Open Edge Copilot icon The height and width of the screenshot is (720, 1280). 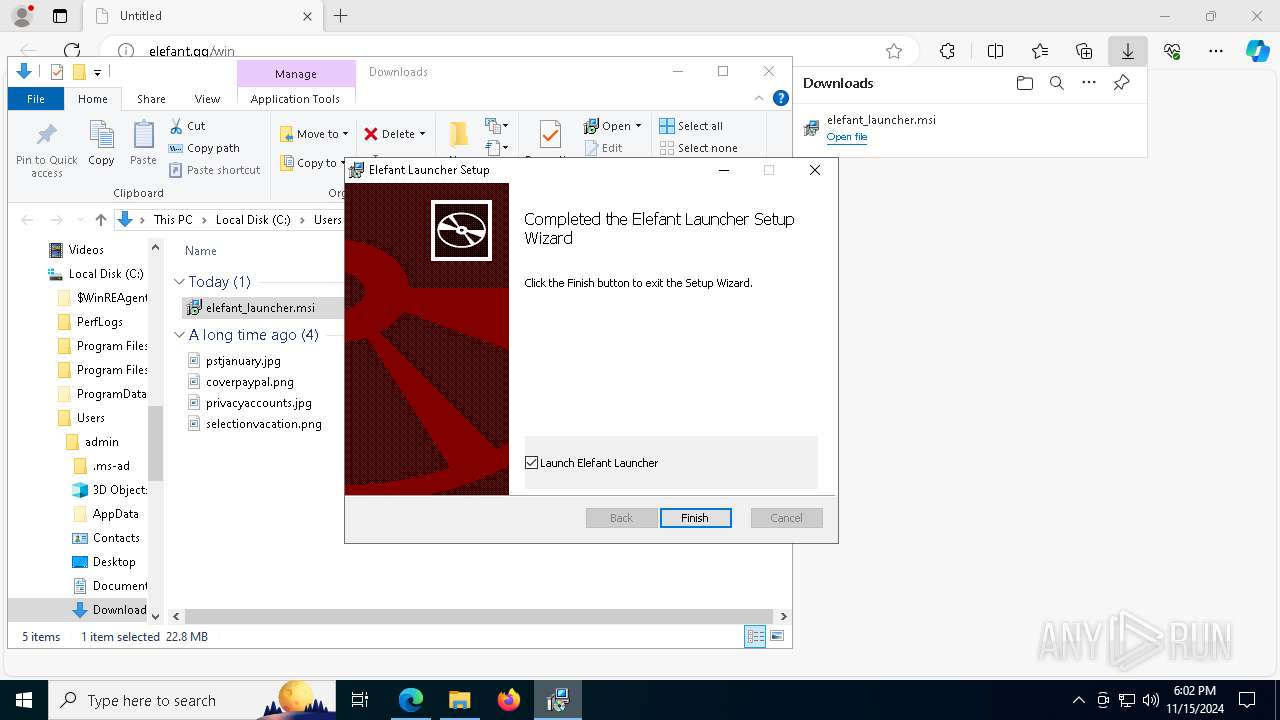click(1257, 51)
